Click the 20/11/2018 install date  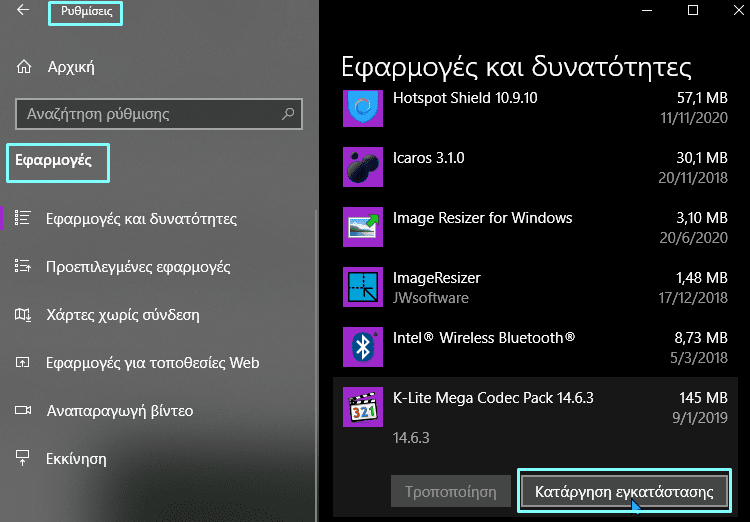click(693, 178)
